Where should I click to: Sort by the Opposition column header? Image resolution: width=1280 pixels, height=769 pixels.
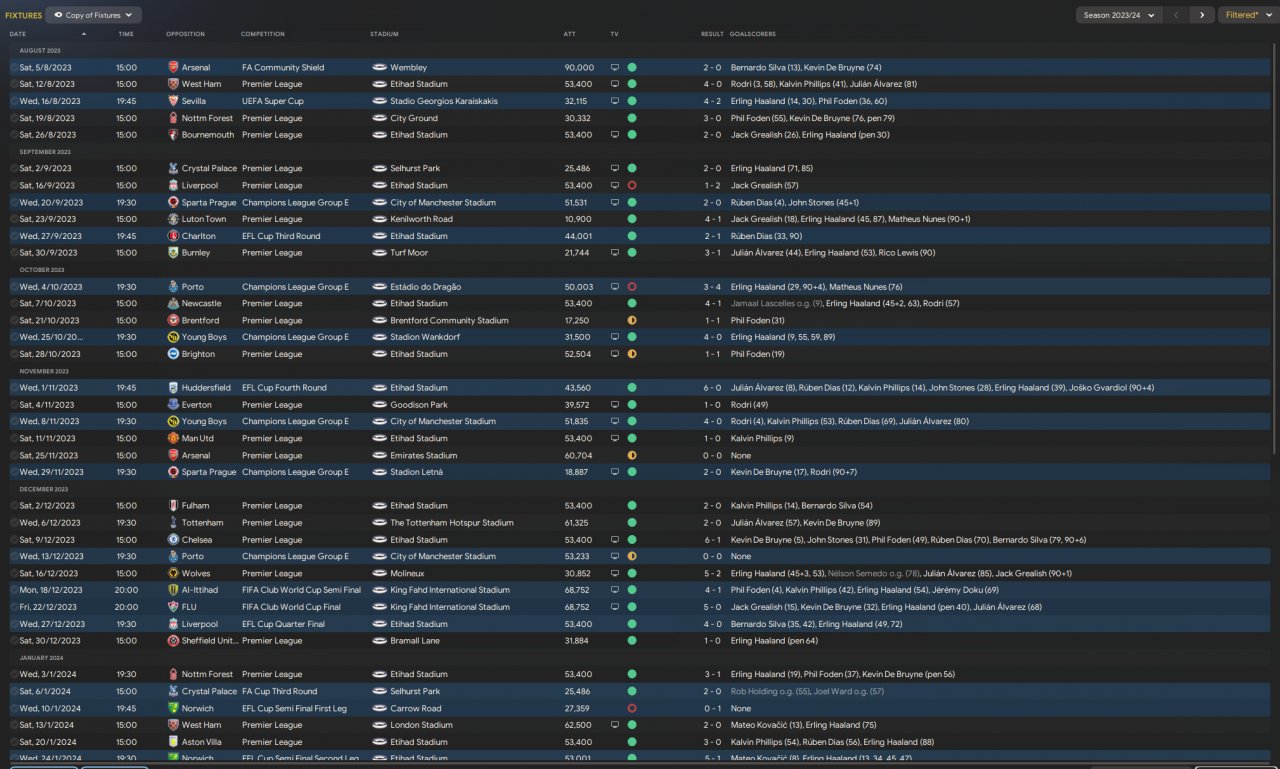click(x=185, y=34)
